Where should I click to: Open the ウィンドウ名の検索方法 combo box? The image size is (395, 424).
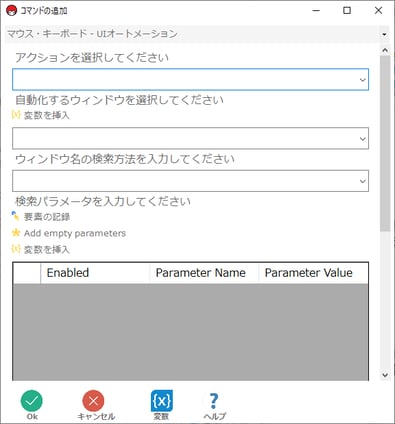click(x=190, y=181)
